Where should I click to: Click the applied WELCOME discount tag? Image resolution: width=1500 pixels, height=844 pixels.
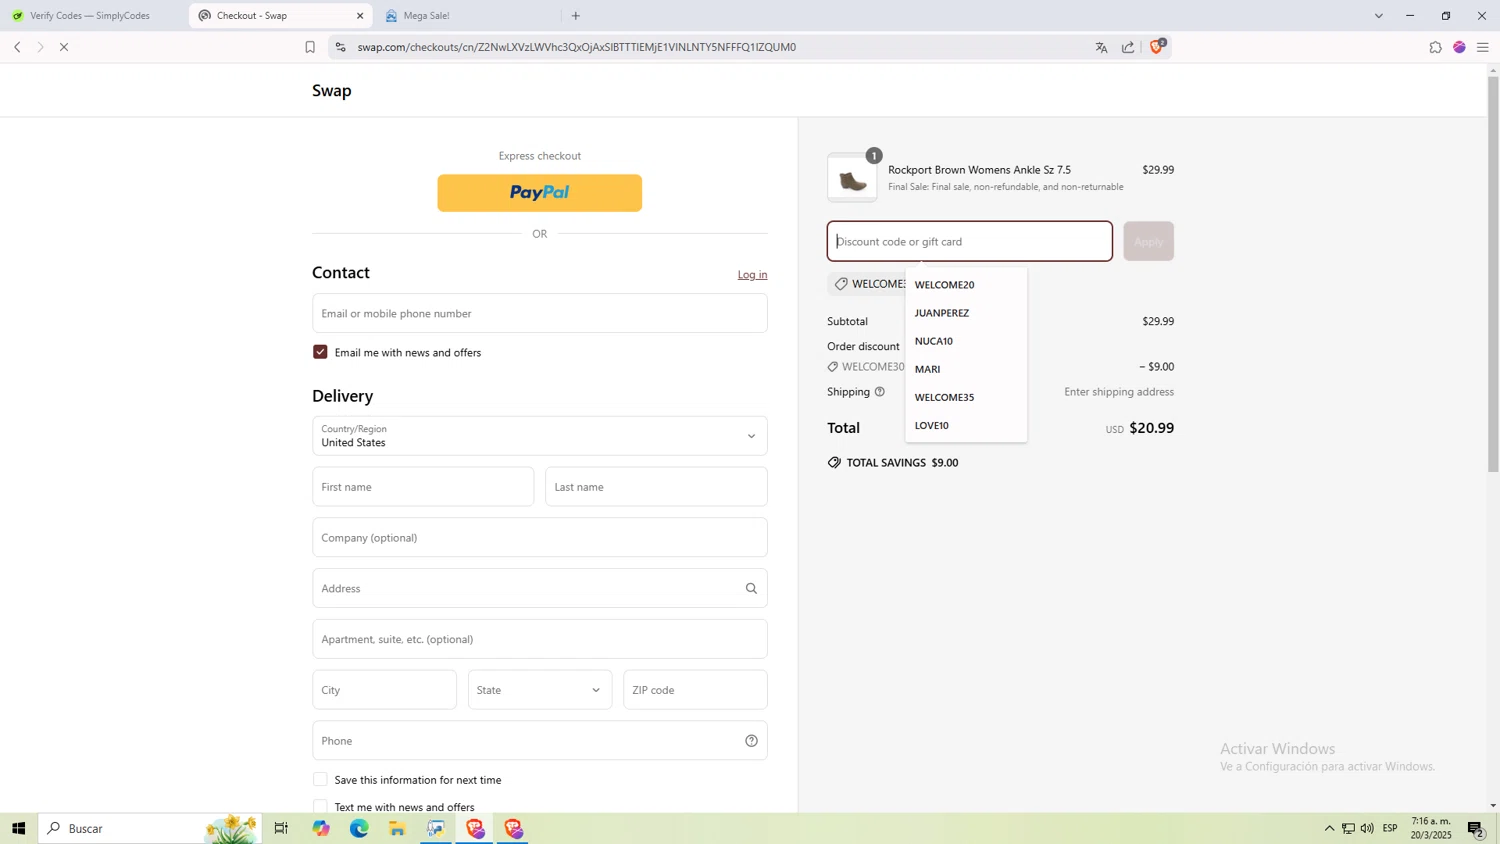868,284
